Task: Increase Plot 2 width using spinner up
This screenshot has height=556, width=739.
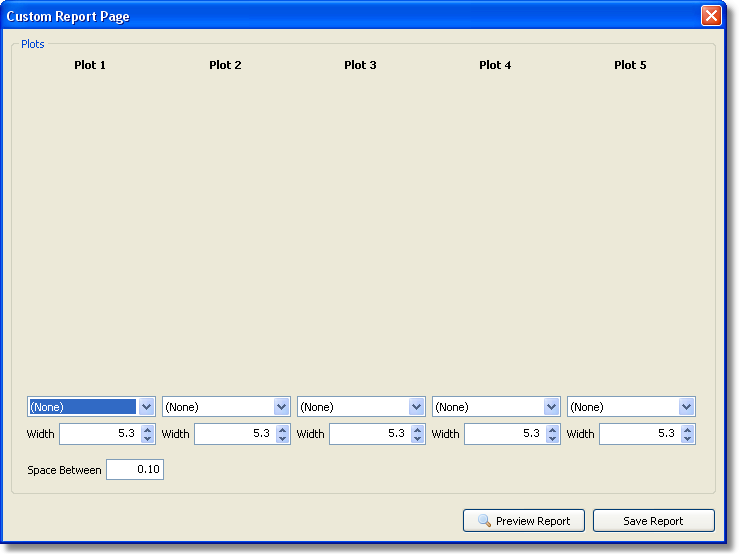Action: [282, 429]
